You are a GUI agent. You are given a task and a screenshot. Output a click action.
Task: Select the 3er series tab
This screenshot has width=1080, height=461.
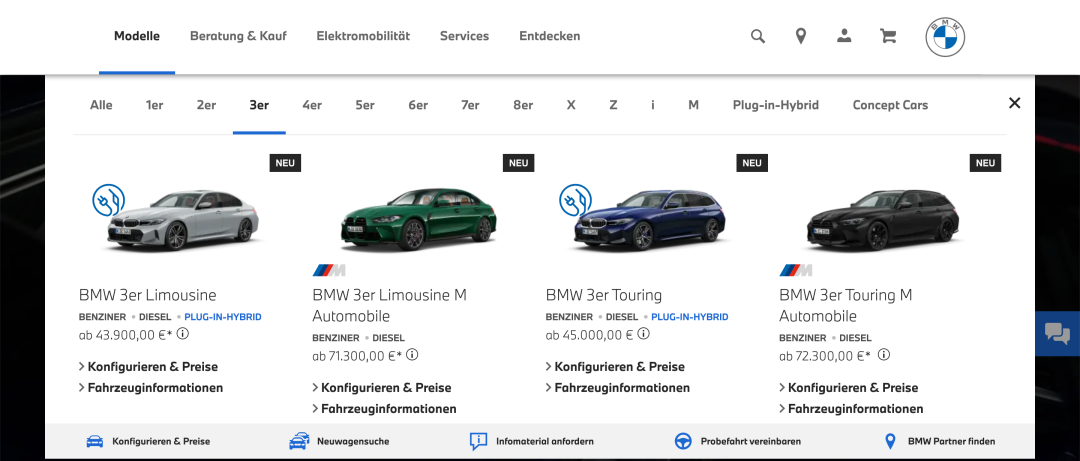259,105
